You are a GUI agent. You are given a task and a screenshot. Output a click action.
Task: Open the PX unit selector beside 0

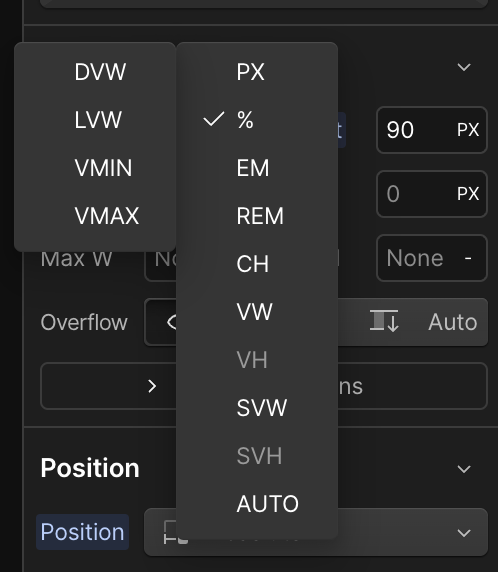468,194
